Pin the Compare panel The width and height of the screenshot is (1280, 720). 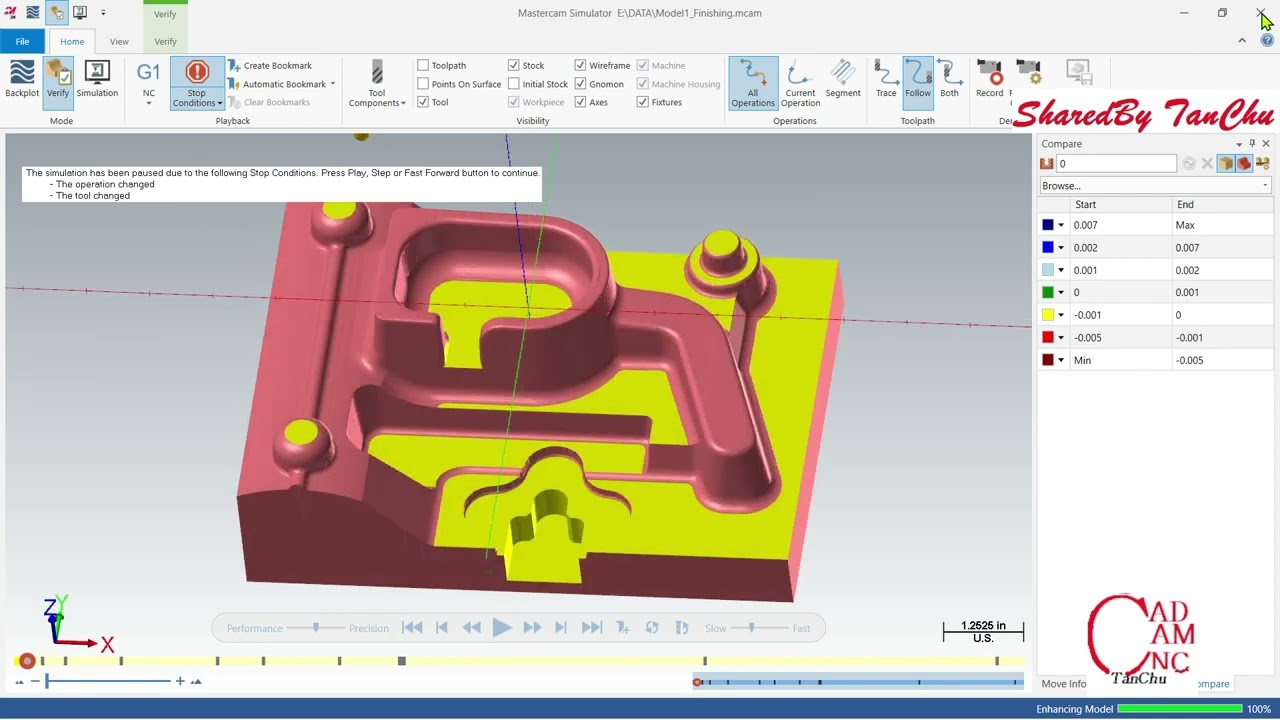point(1252,144)
